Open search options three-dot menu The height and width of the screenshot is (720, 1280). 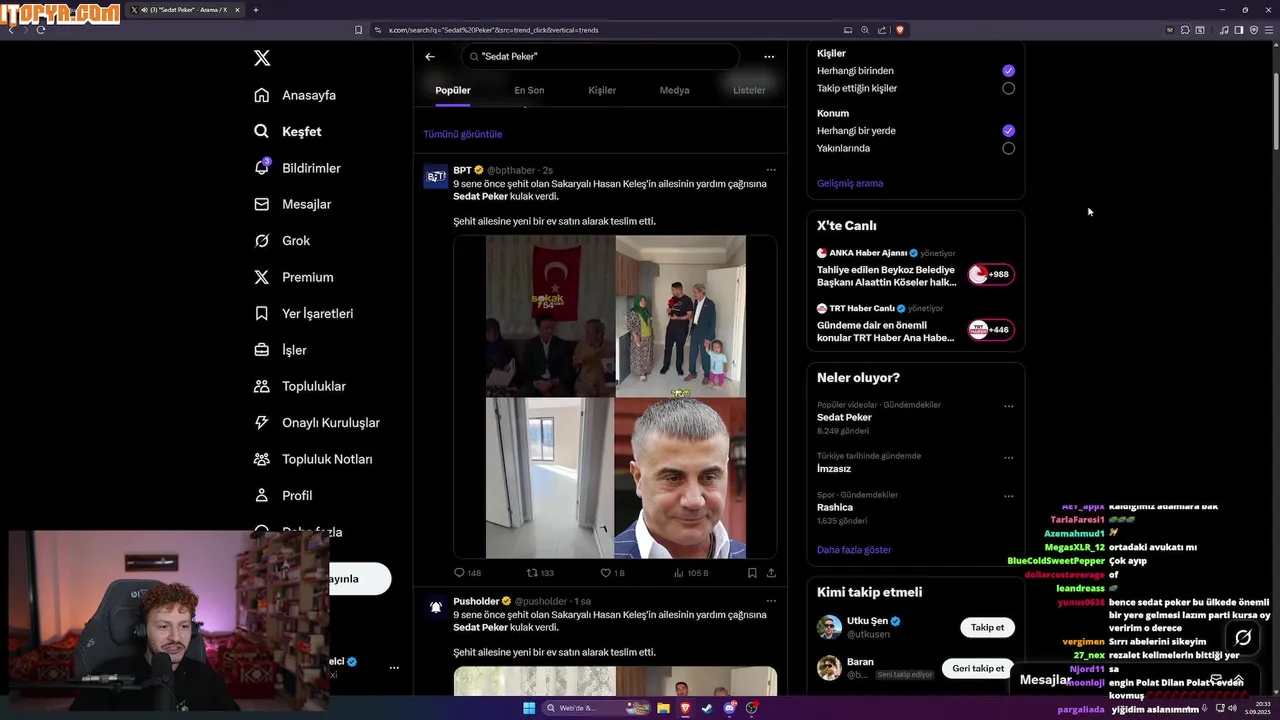(x=769, y=57)
